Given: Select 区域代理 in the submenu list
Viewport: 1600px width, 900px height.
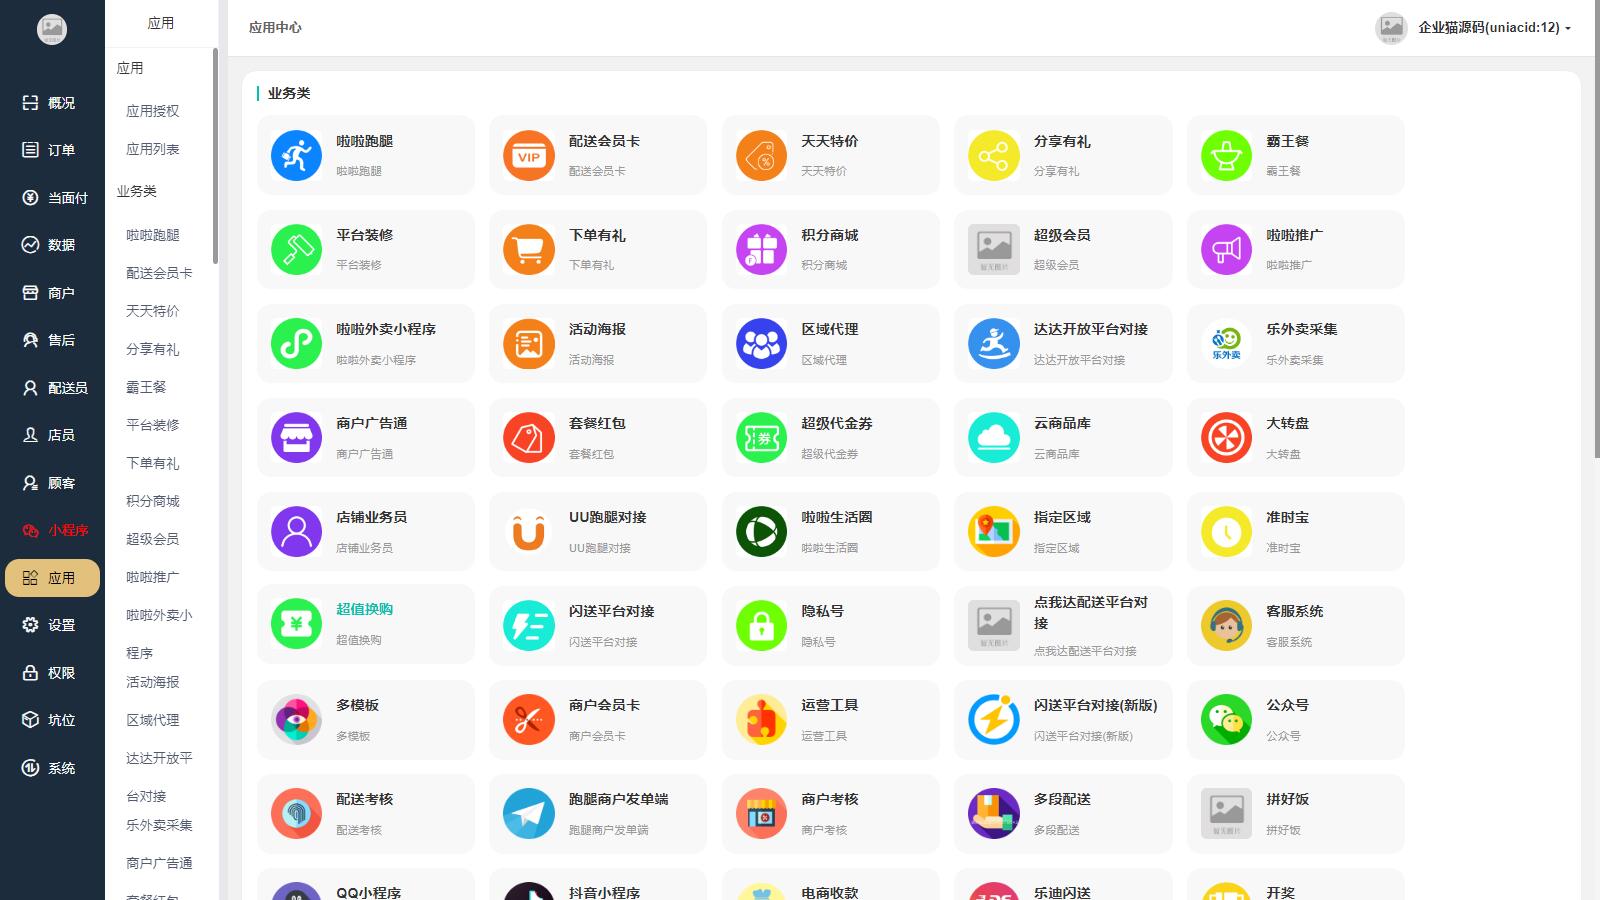Looking at the screenshot, I should [x=153, y=720].
